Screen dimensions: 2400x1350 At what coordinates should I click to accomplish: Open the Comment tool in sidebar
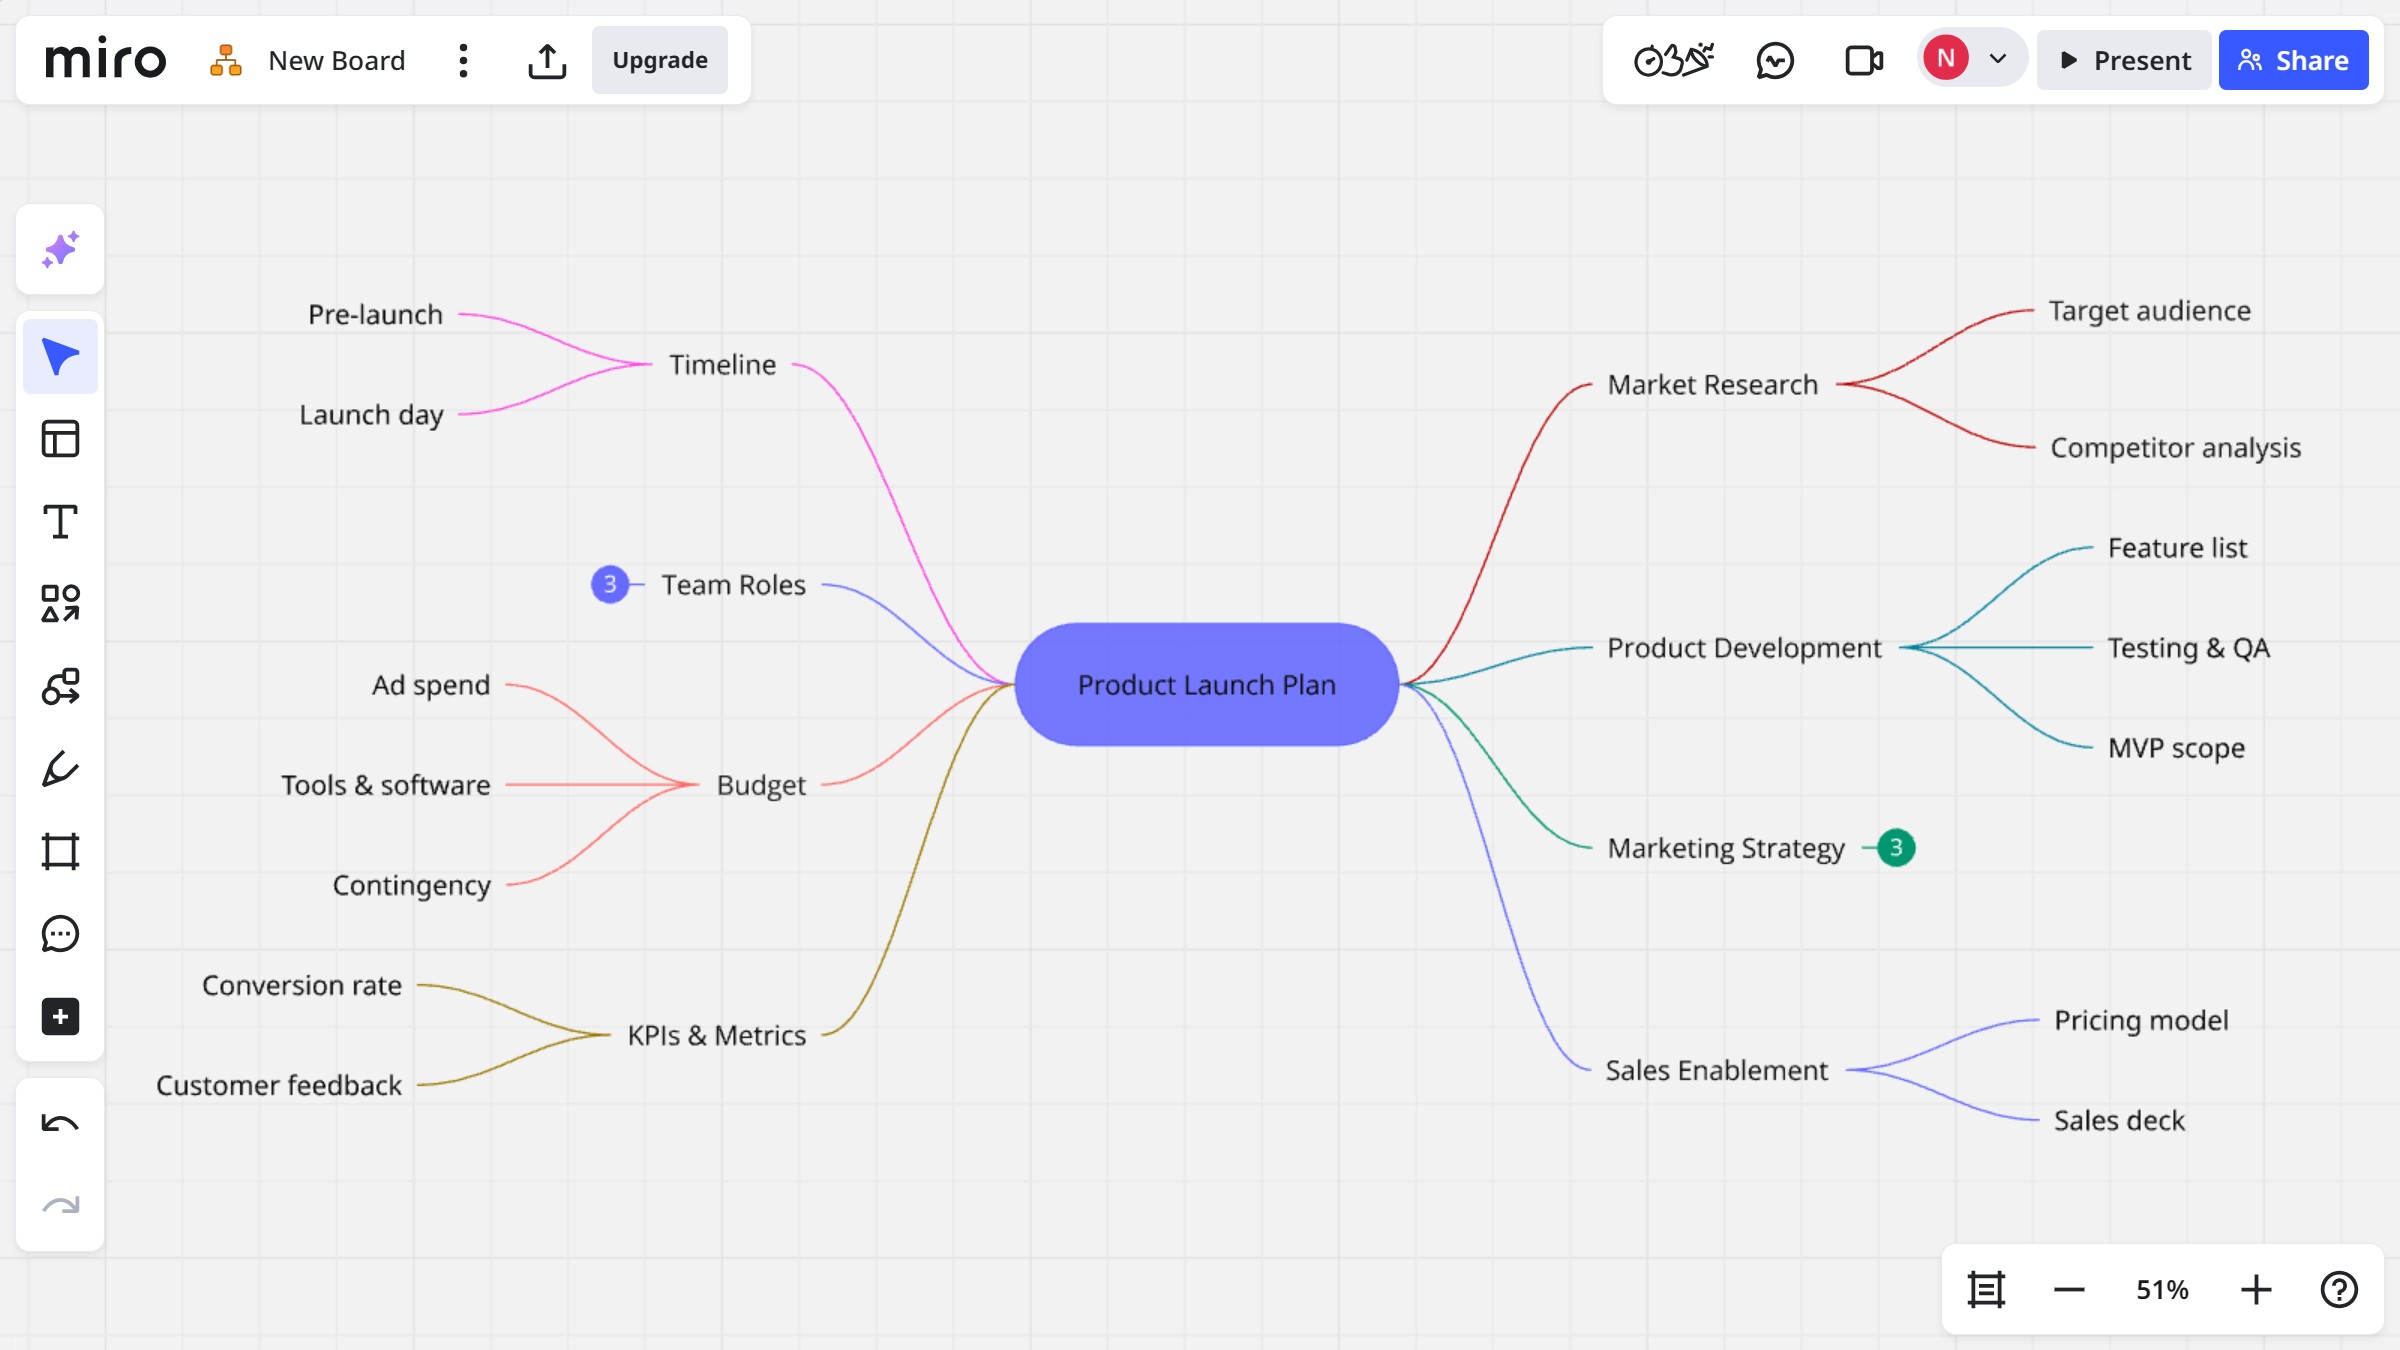point(60,934)
